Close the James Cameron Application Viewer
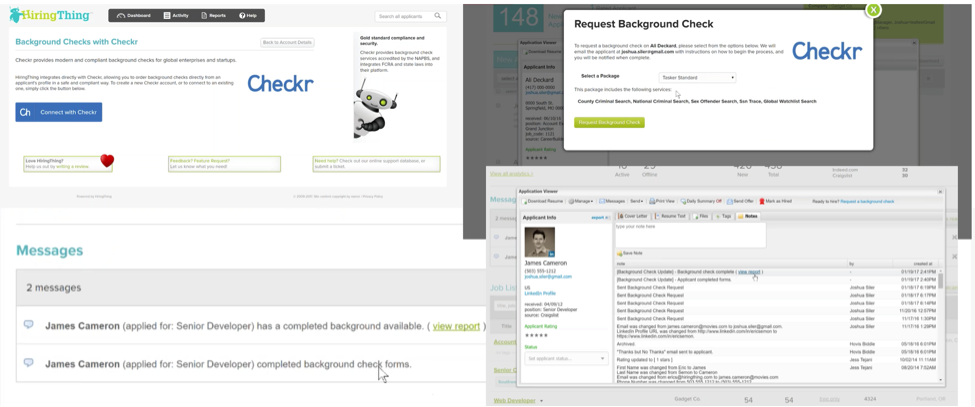 pyautogui.click(x=940, y=192)
